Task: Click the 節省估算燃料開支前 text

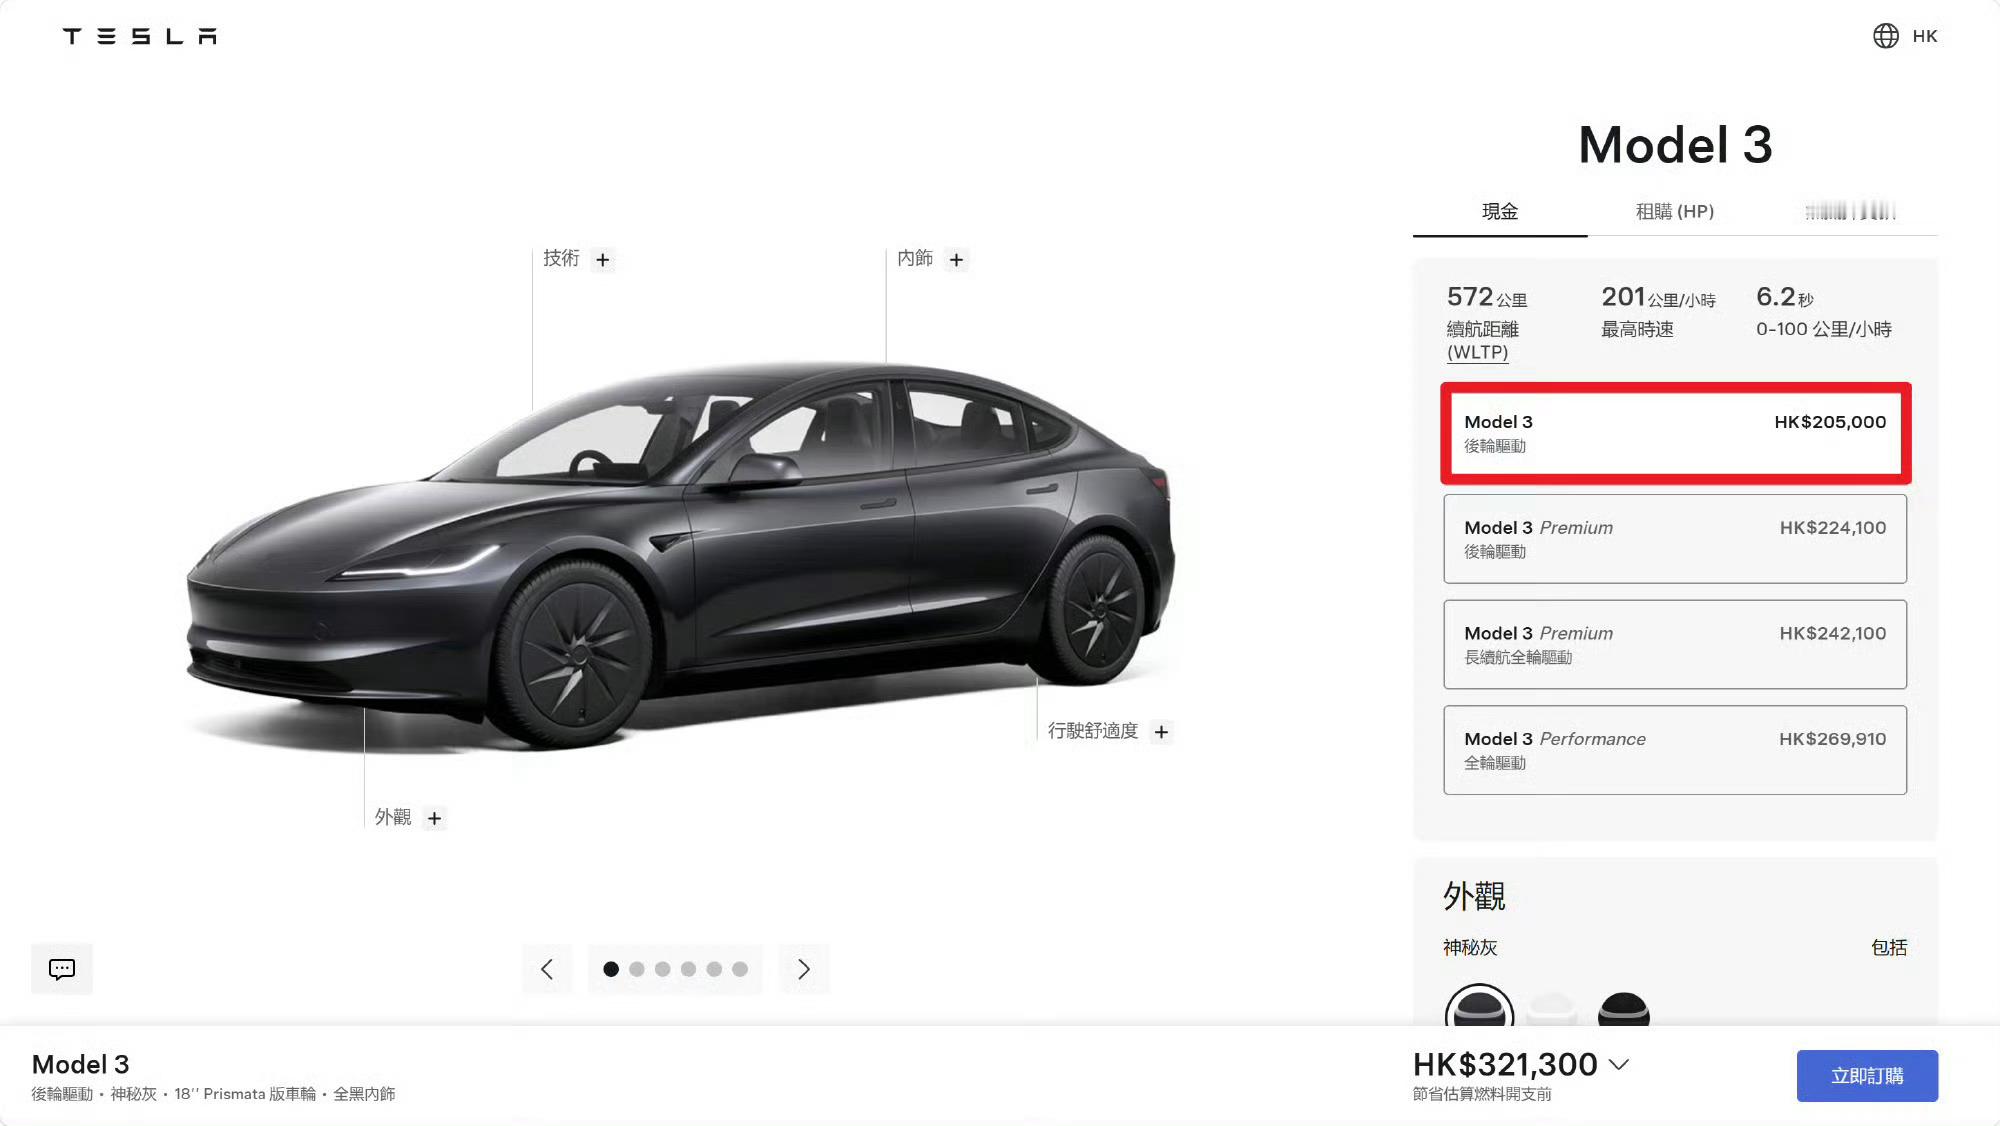Action: pyautogui.click(x=1482, y=1094)
